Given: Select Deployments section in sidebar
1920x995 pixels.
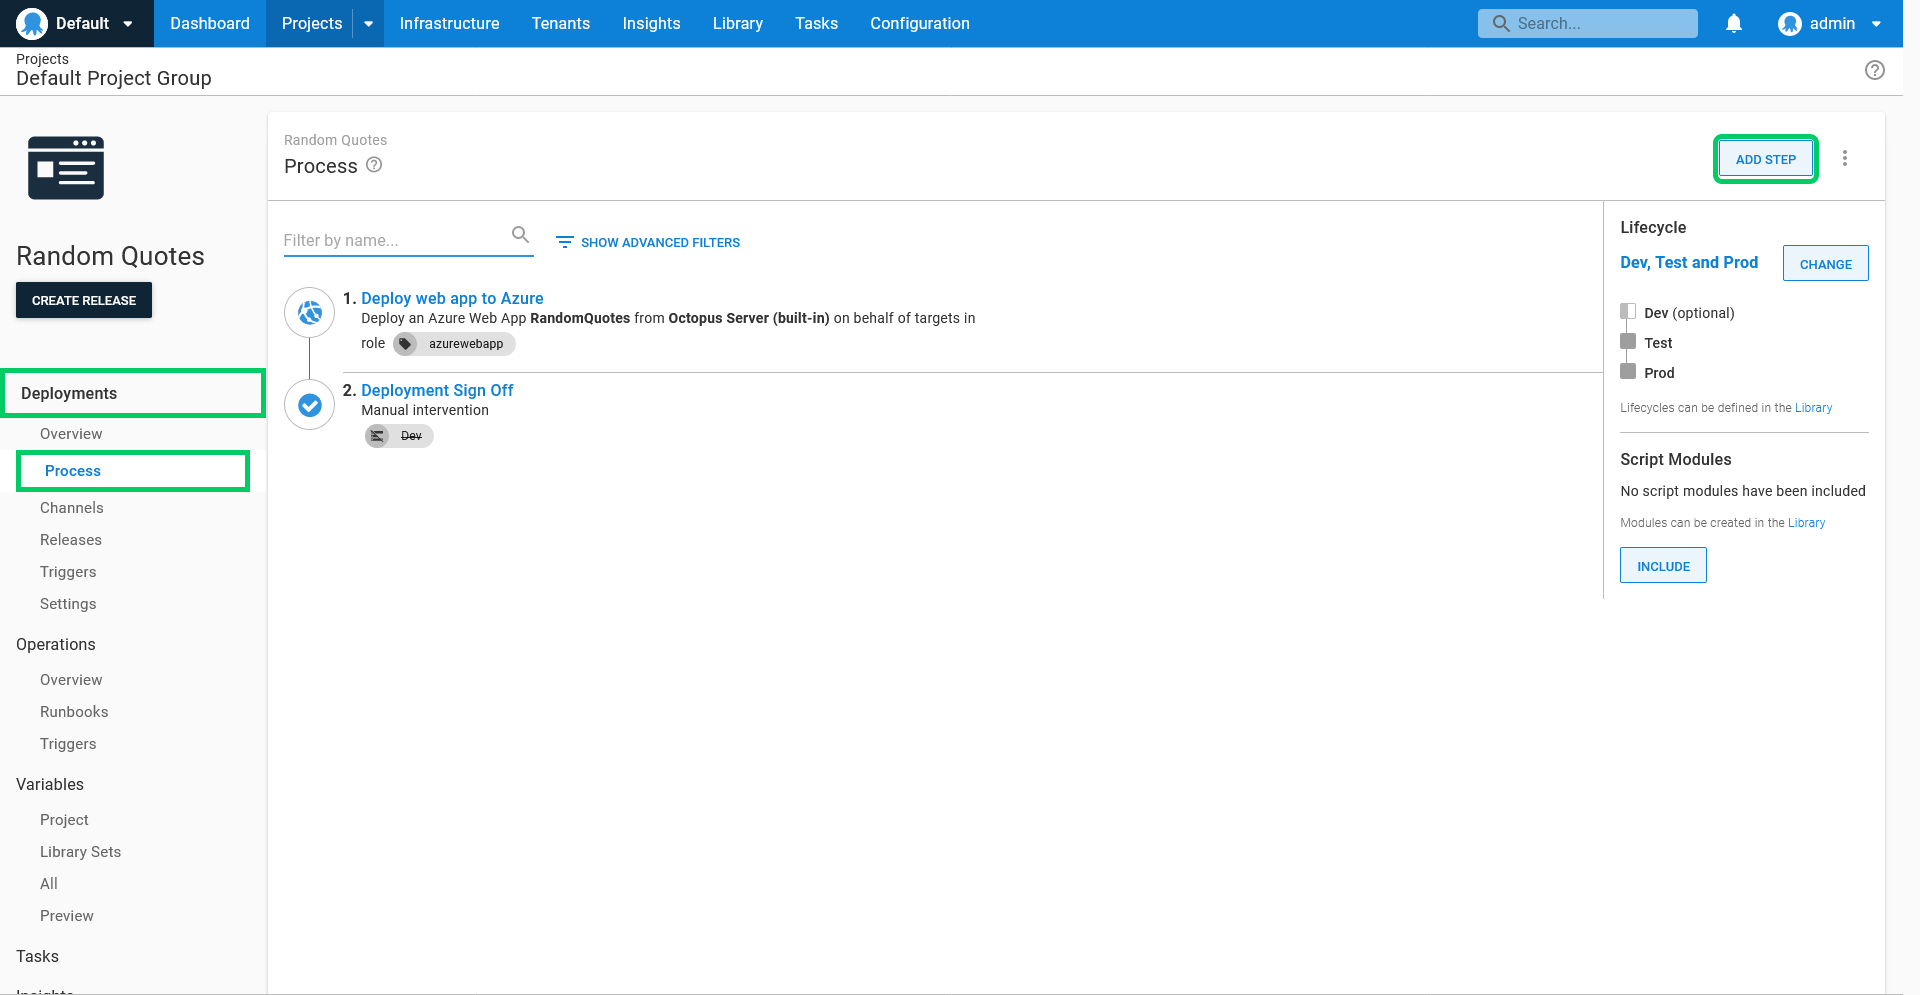Looking at the screenshot, I should click(133, 393).
